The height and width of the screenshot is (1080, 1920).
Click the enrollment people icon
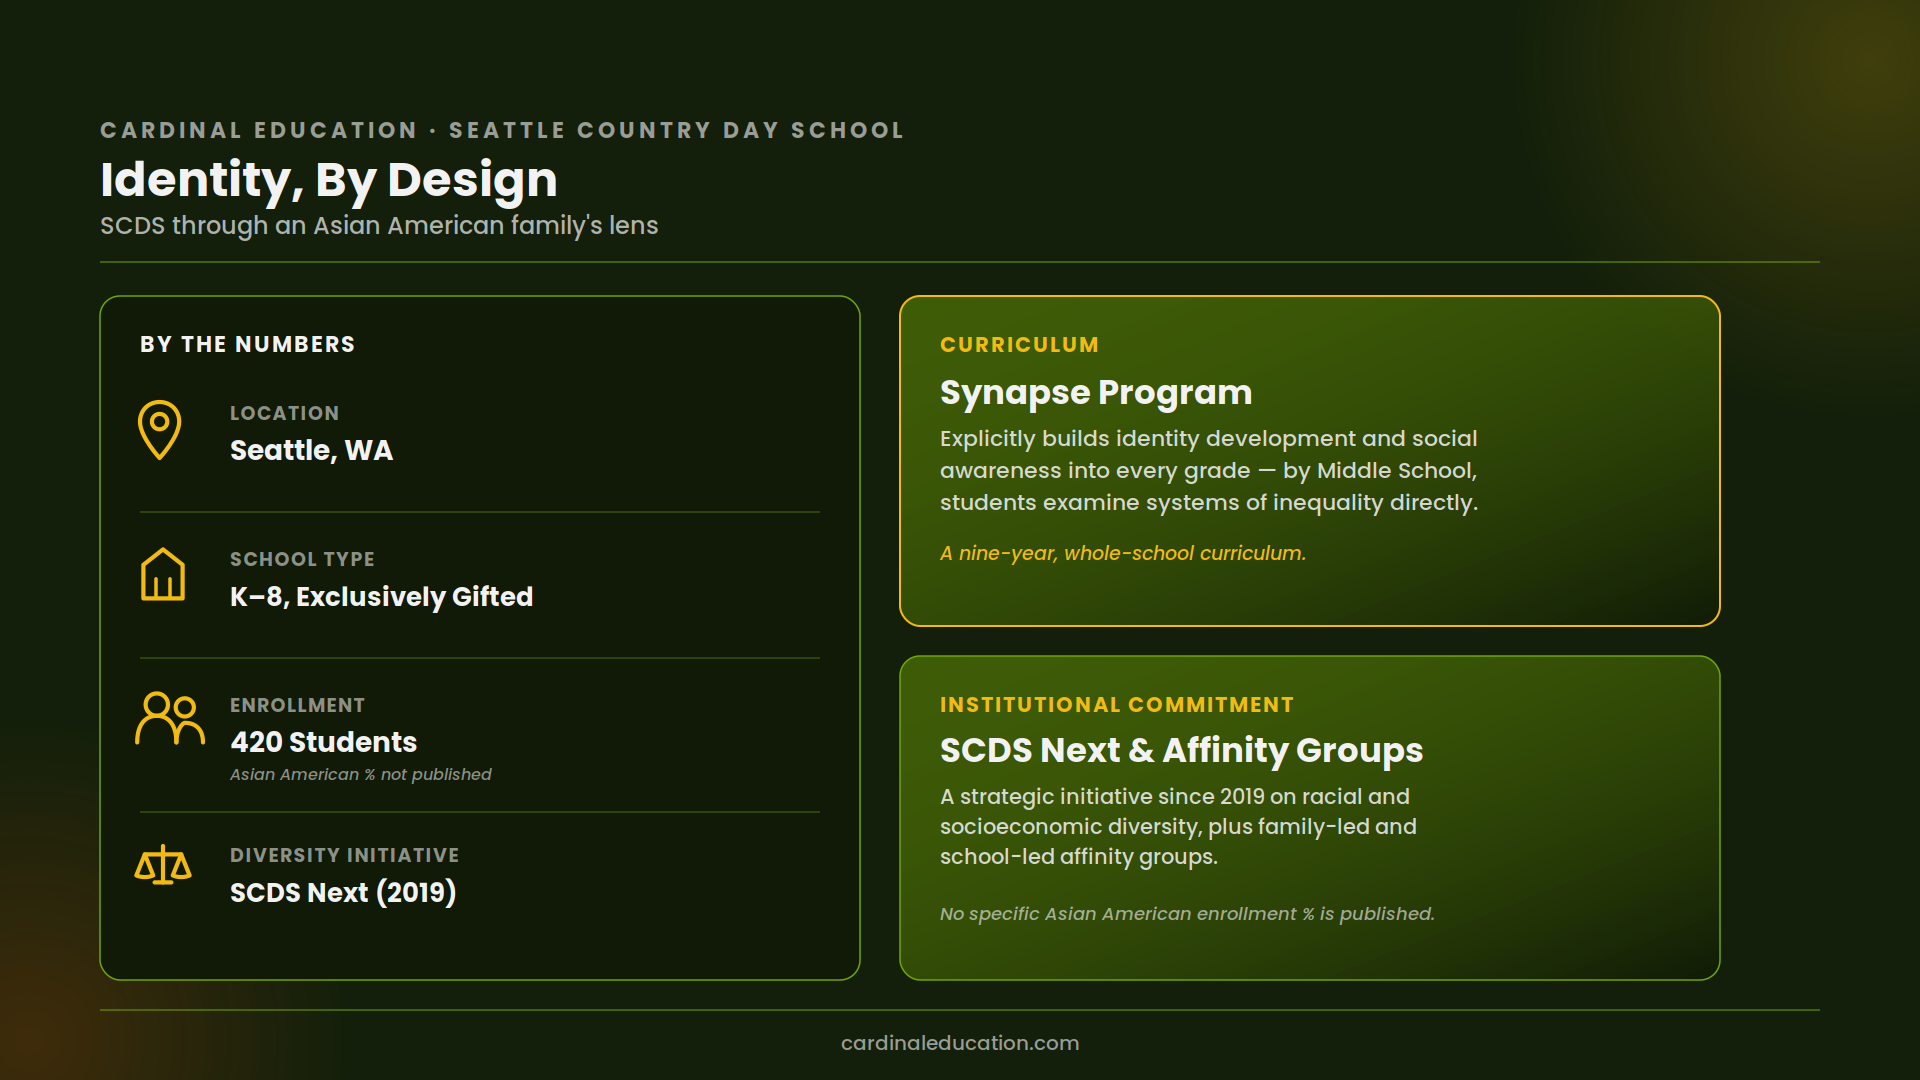tap(170, 718)
